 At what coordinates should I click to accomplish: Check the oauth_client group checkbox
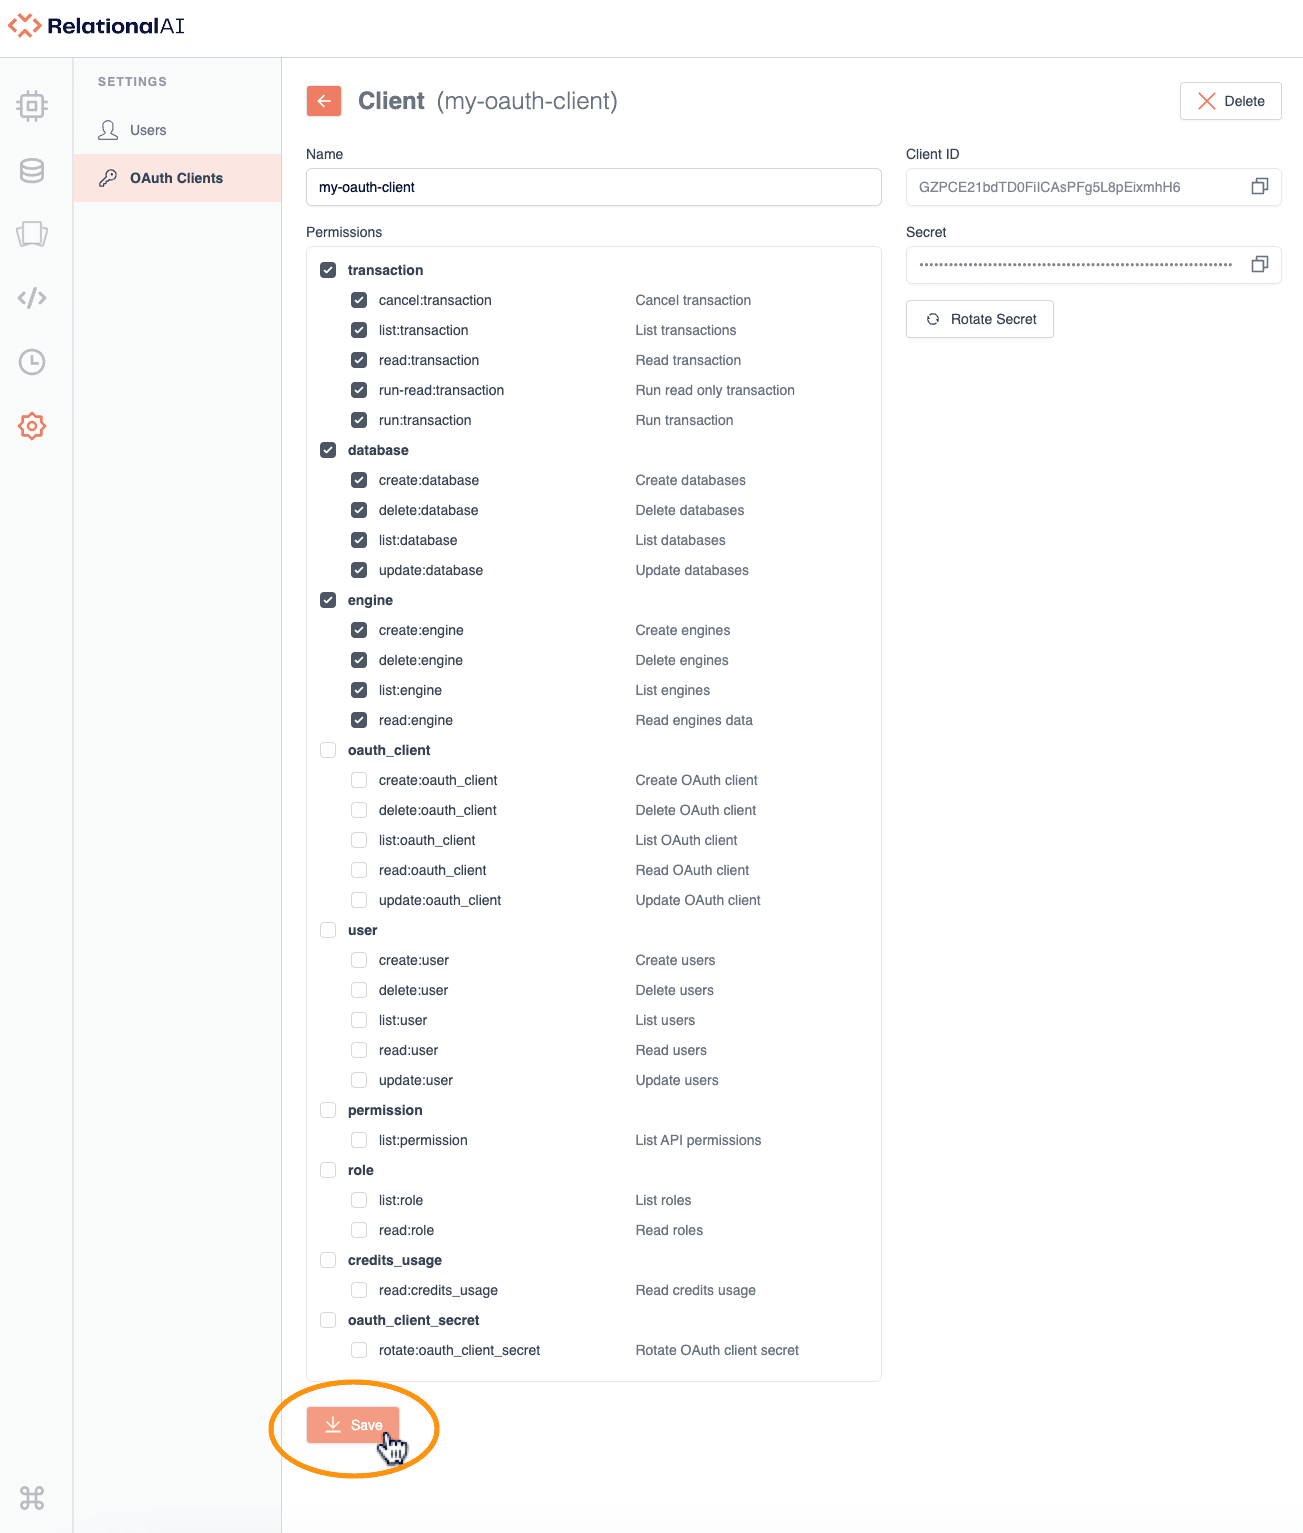pos(328,750)
